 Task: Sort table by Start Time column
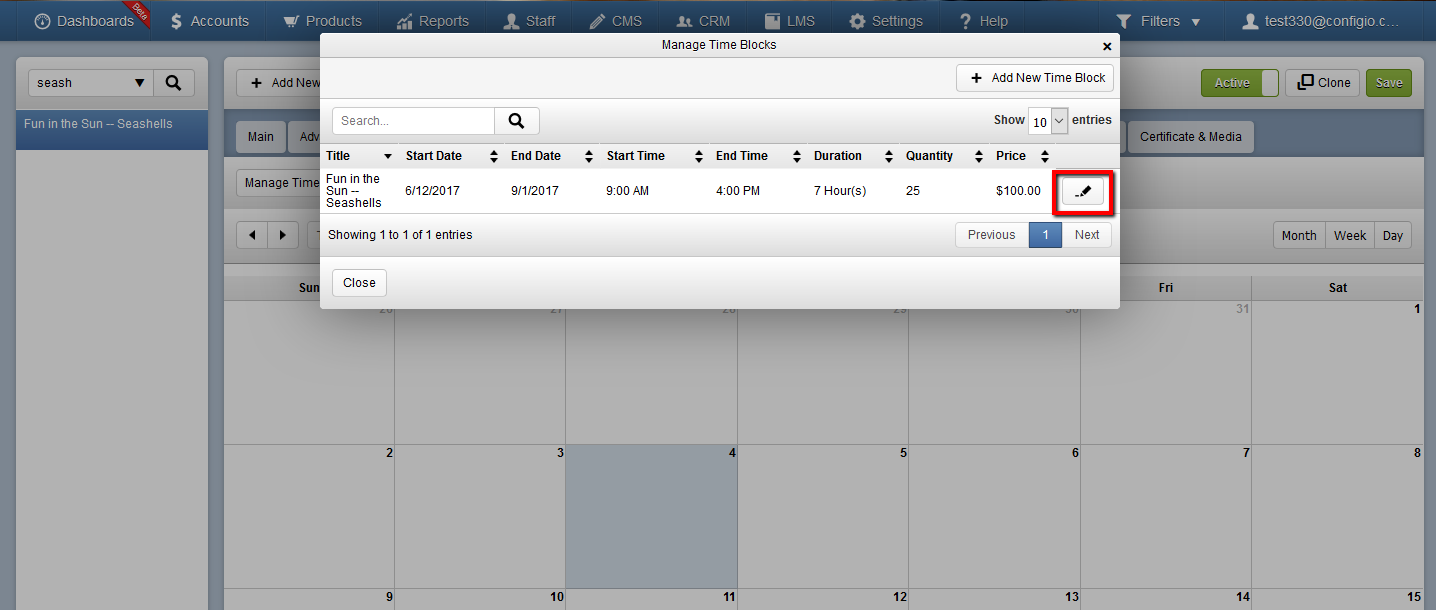656,156
